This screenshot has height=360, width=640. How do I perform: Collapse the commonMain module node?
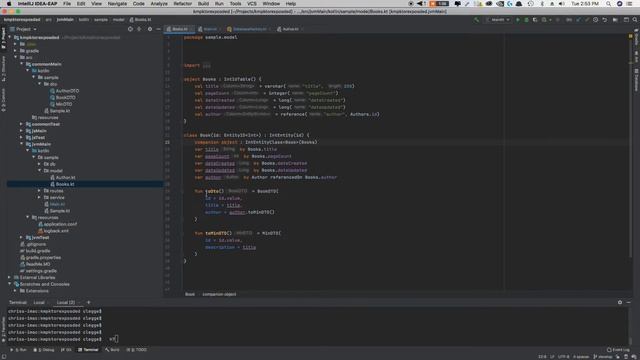point(22,64)
